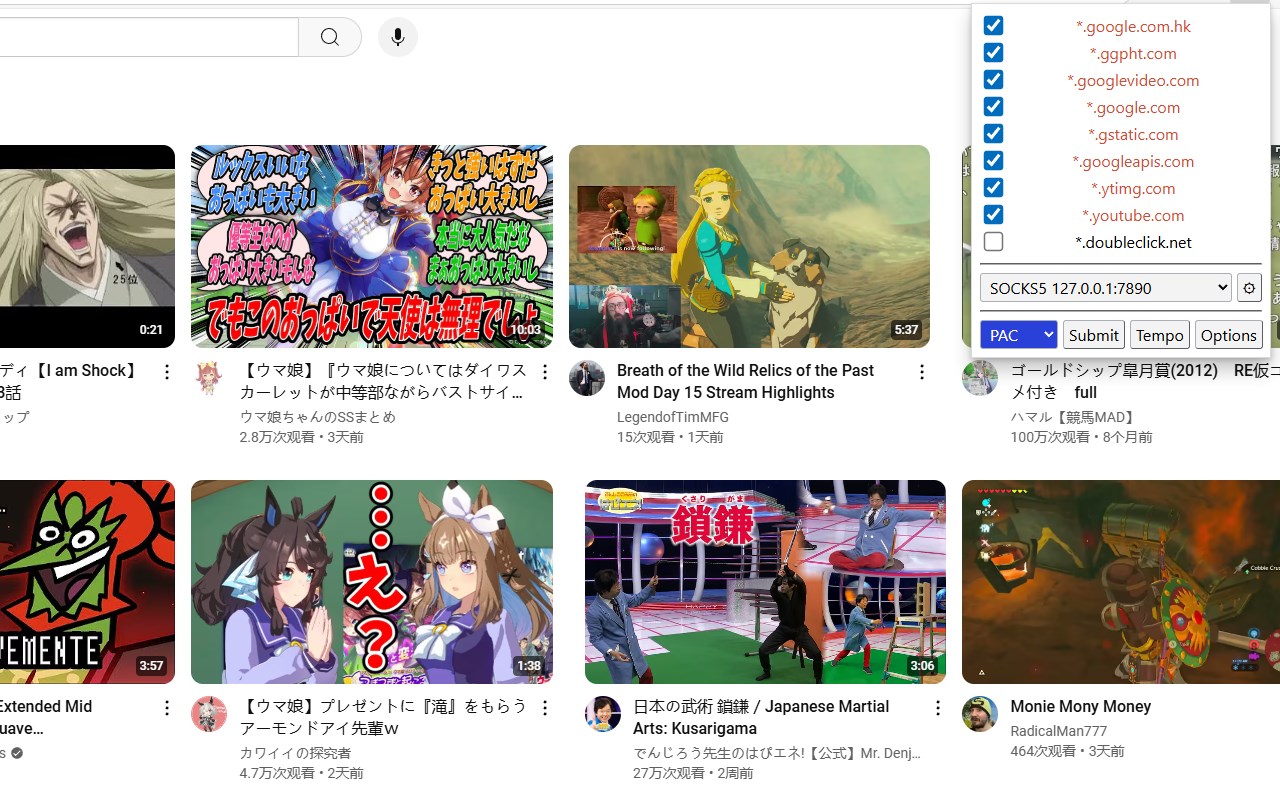Open options menu for ウマ娘 ダイワスカーレット video
Screen dimensions: 1280x800
545,372
